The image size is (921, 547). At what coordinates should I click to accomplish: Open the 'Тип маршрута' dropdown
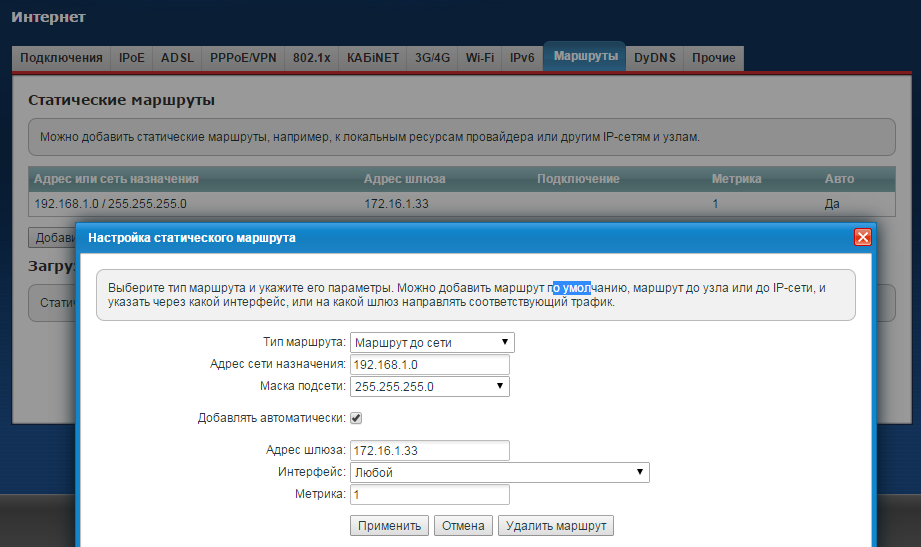[432, 342]
